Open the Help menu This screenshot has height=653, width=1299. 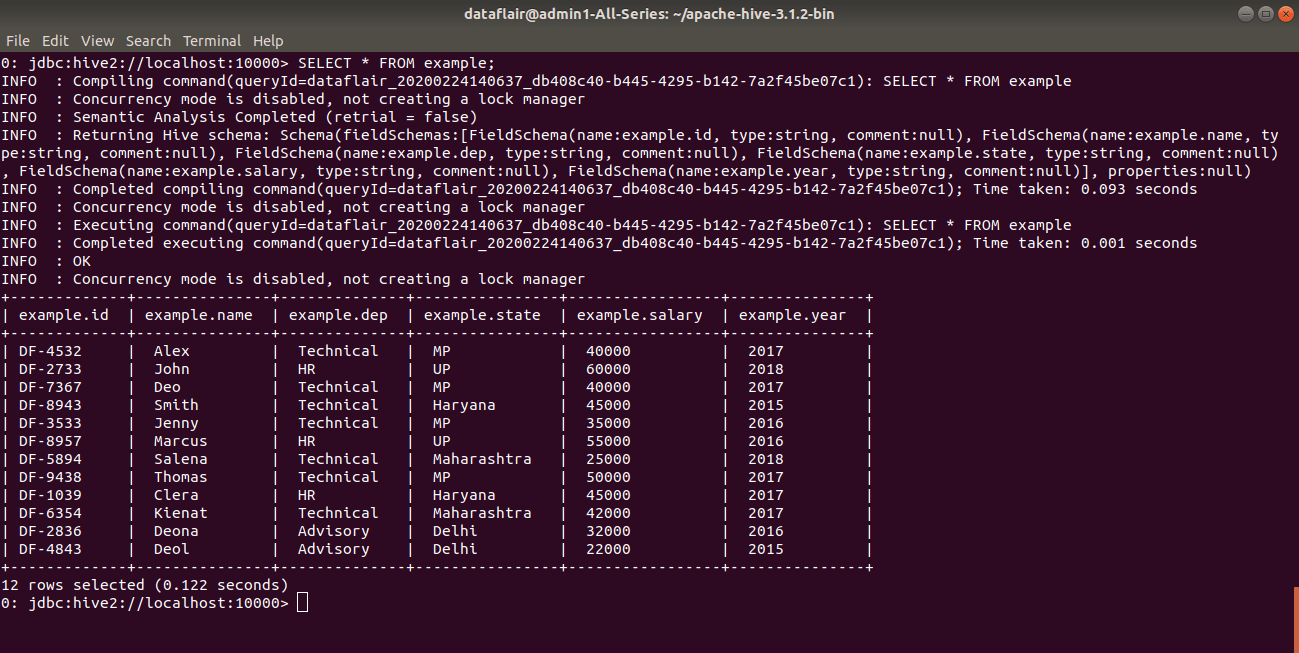(268, 41)
